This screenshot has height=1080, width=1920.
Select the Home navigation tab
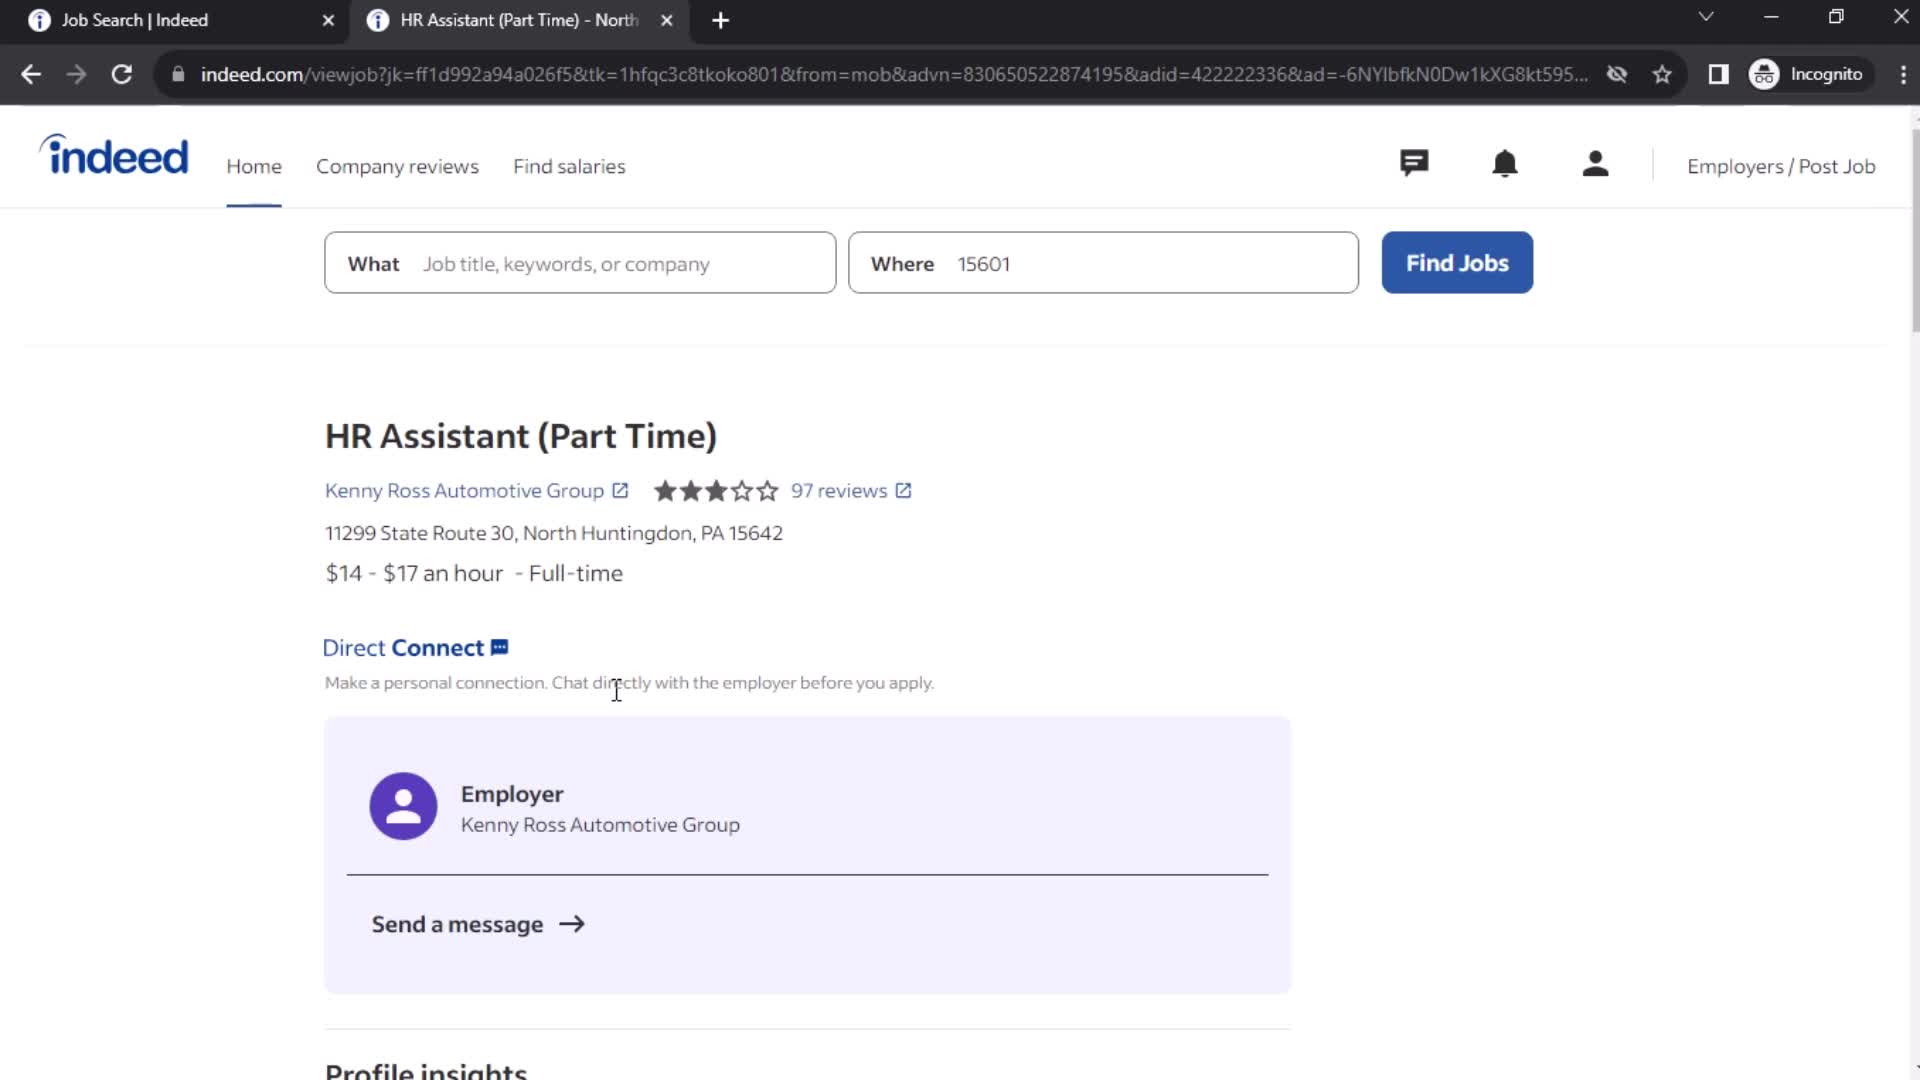[x=253, y=166]
